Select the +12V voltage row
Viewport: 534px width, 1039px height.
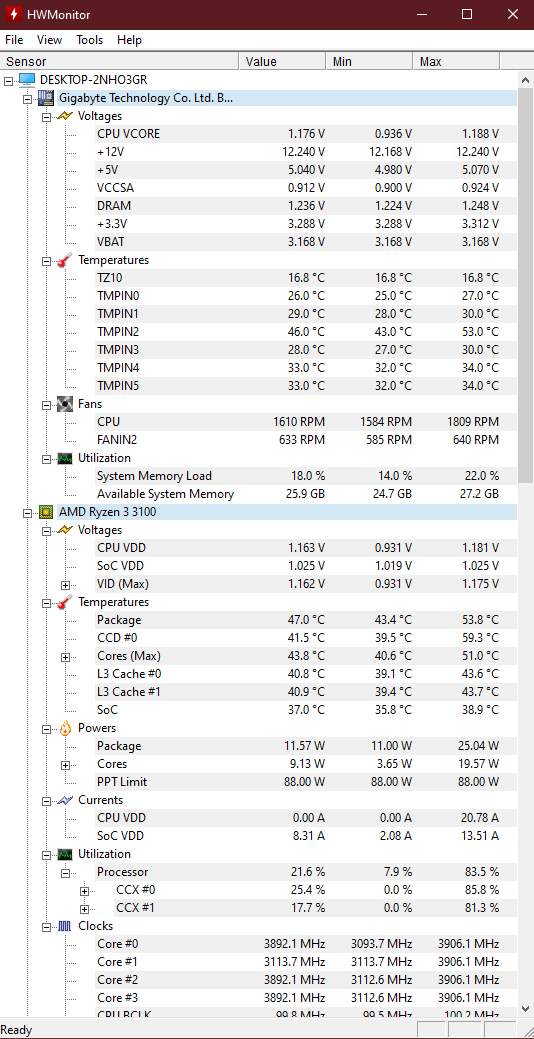pyautogui.click(x=306, y=152)
